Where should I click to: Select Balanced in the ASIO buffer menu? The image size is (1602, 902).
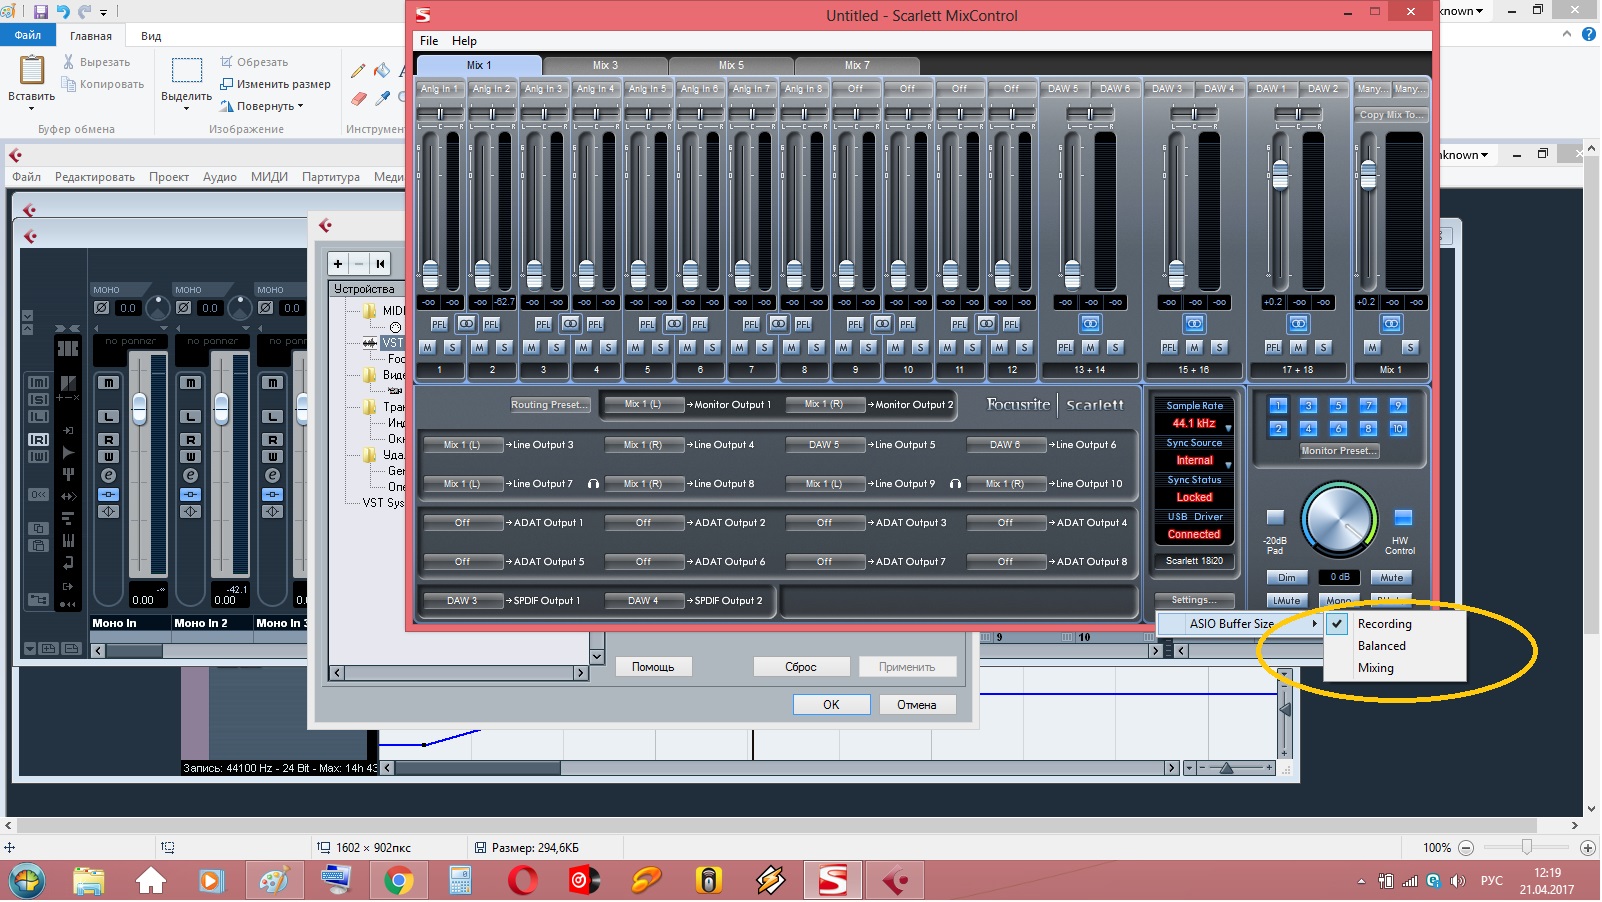click(x=1381, y=646)
